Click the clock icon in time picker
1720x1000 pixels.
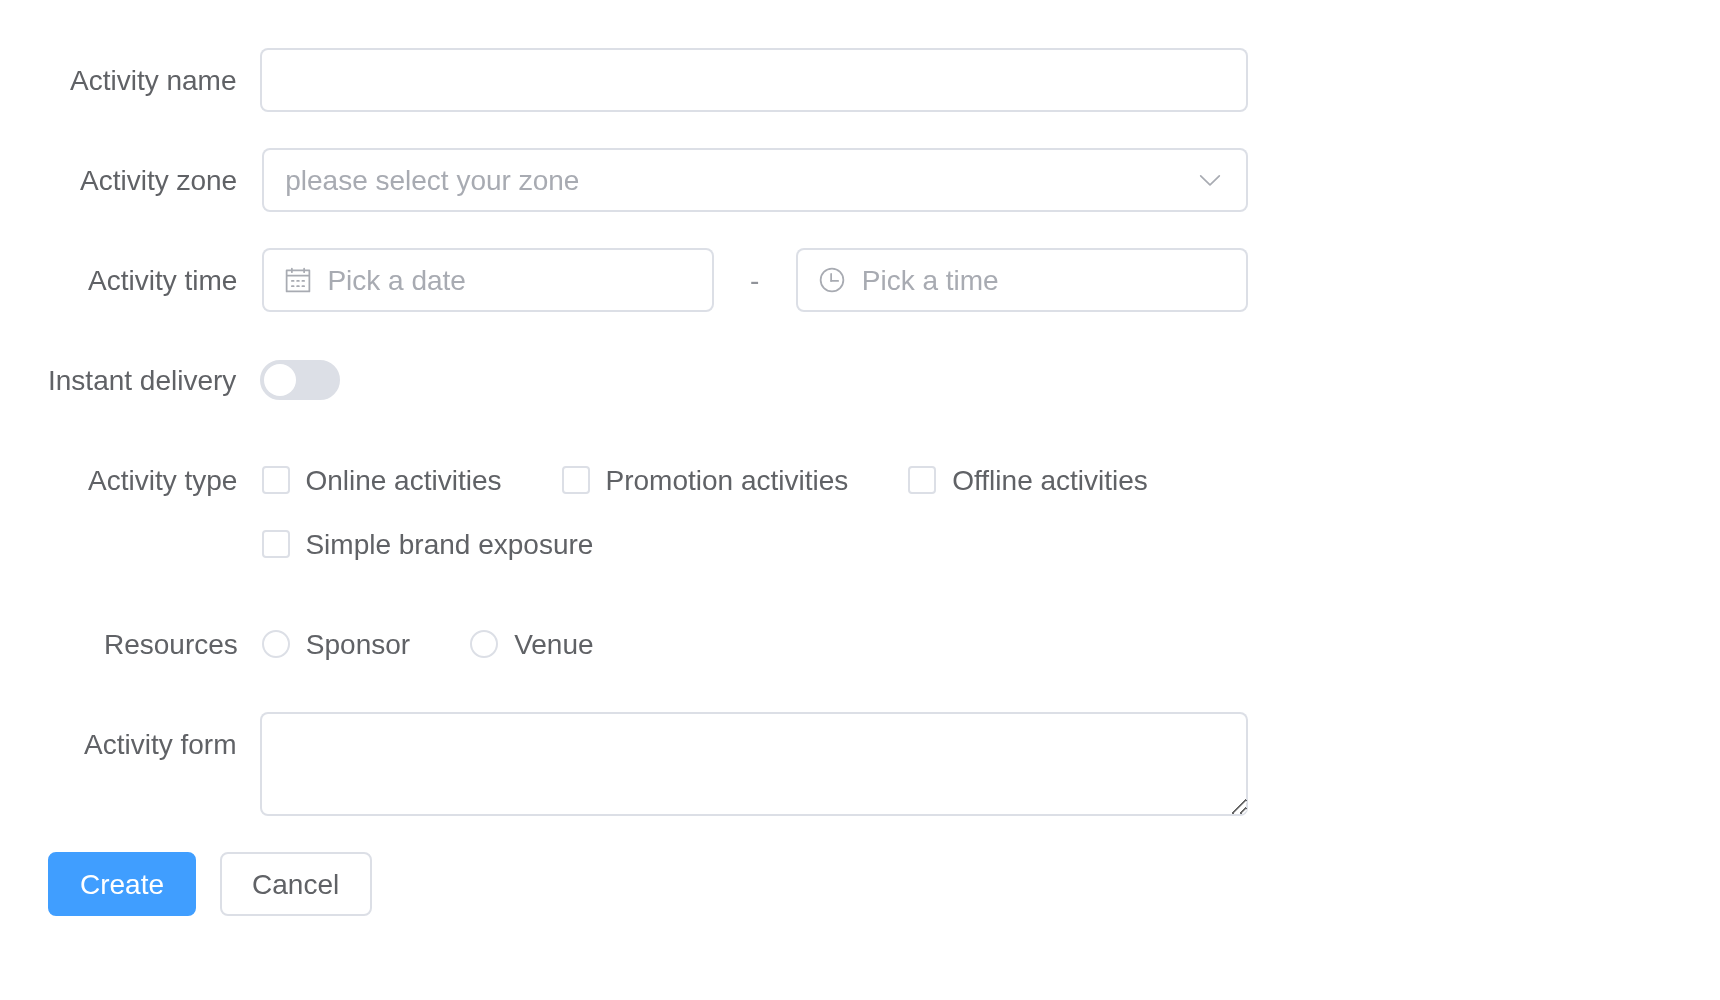[832, 280]
